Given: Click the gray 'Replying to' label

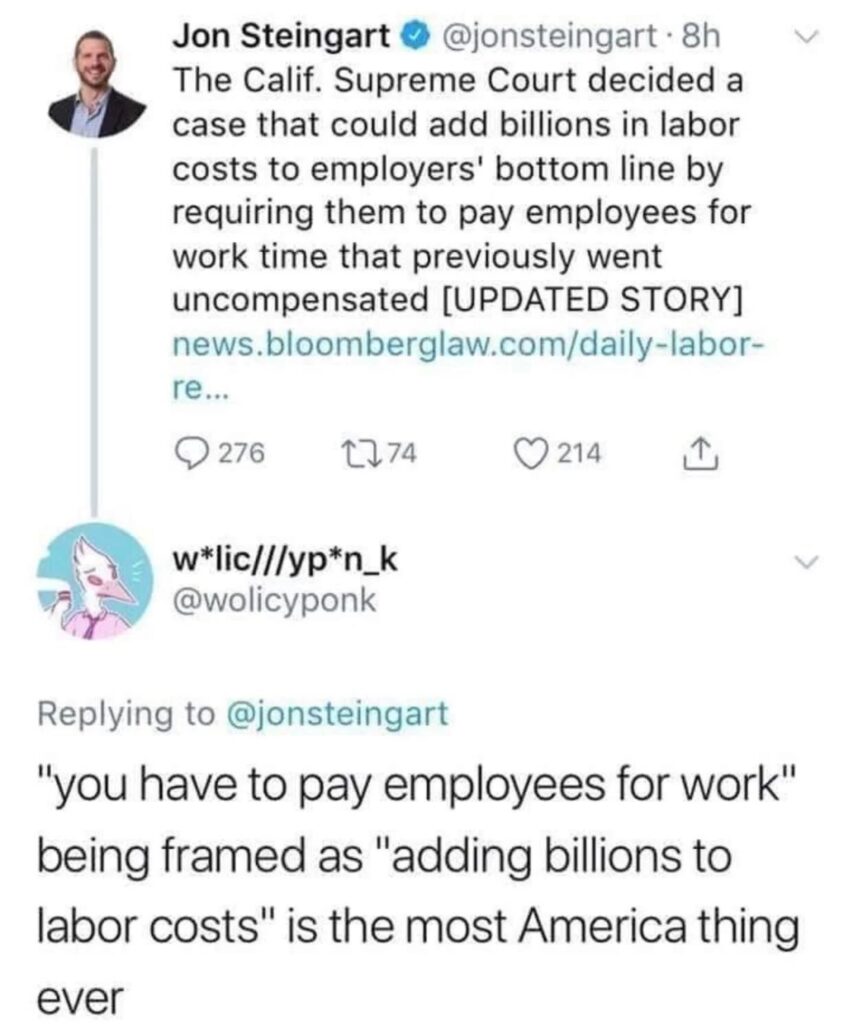Looking at the screenshot, I should coord(125,714).
